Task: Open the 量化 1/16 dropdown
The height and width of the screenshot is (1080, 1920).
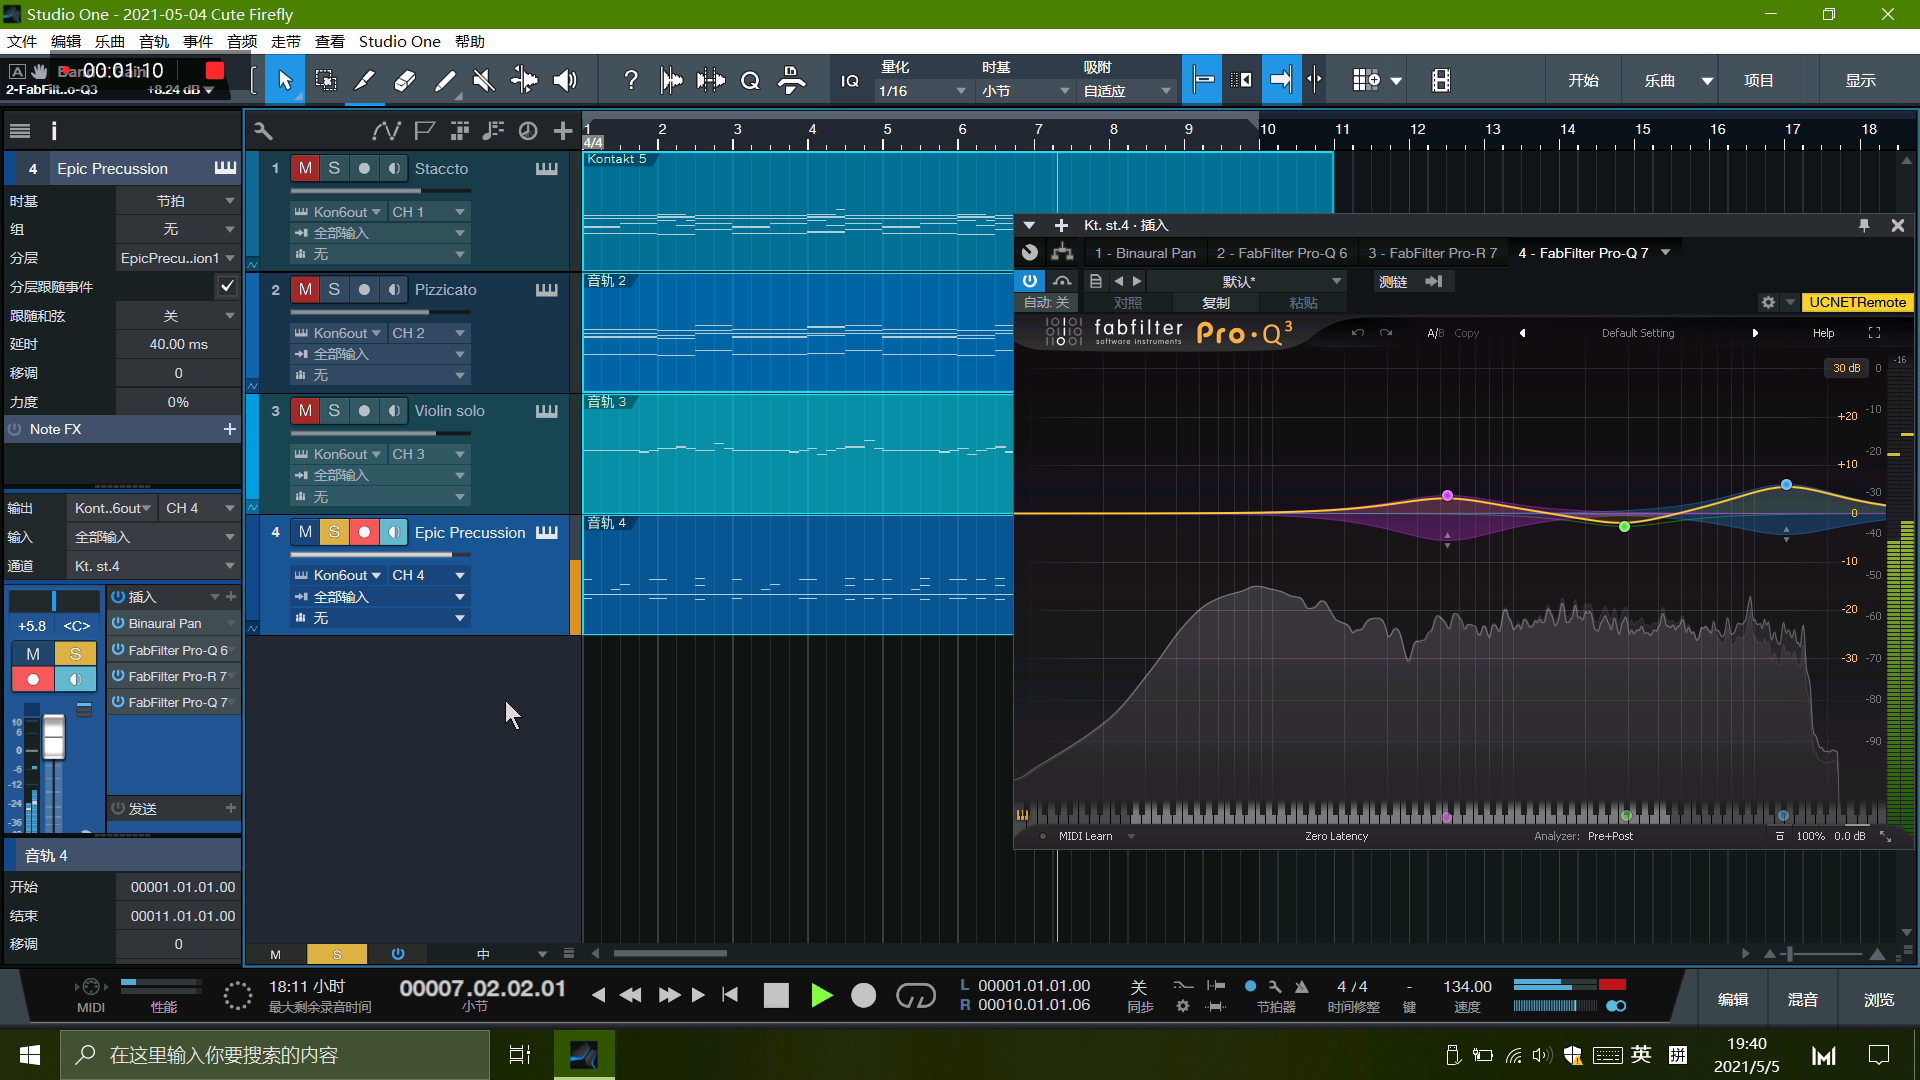Action: click(x=922, y=91)
